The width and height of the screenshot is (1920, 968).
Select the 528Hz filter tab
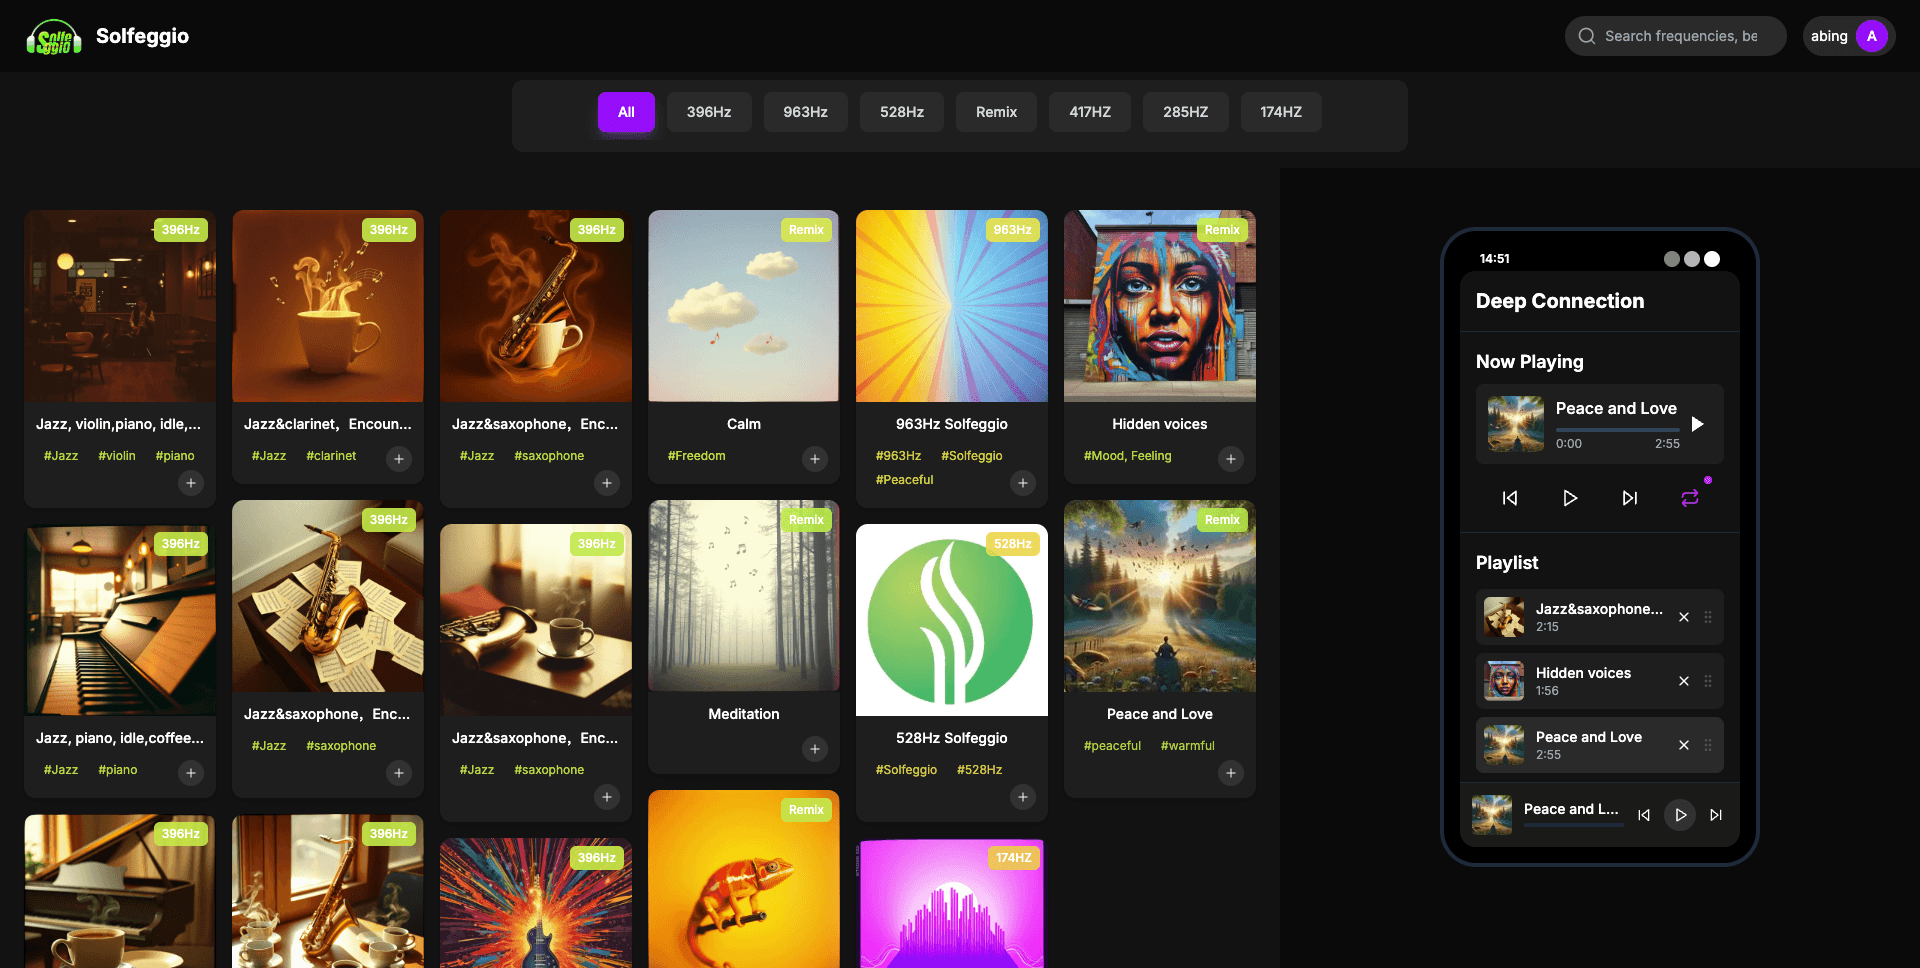coord(902,112)
